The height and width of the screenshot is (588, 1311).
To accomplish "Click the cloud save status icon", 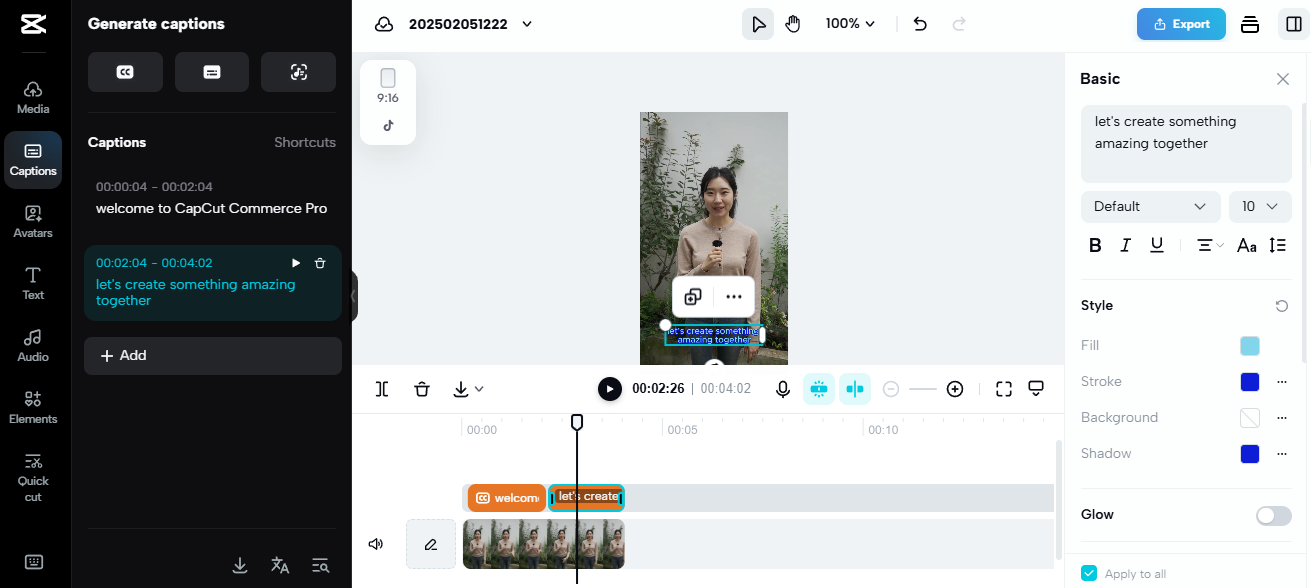I will pos(384,24).
